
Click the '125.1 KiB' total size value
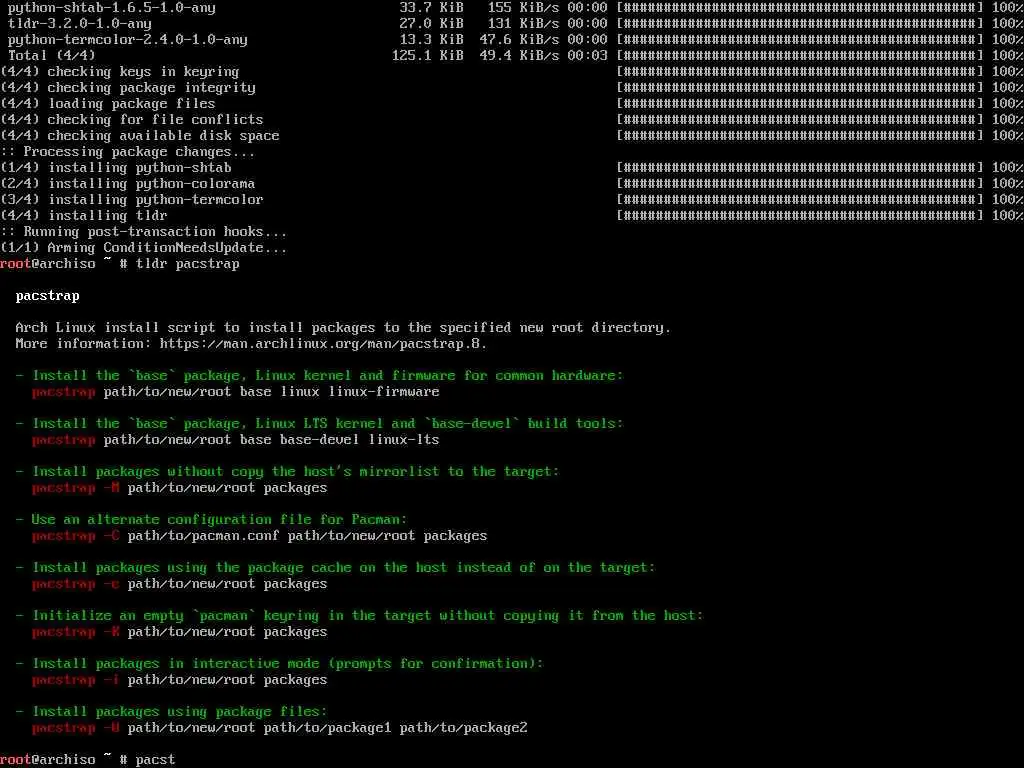pos(428,56)
